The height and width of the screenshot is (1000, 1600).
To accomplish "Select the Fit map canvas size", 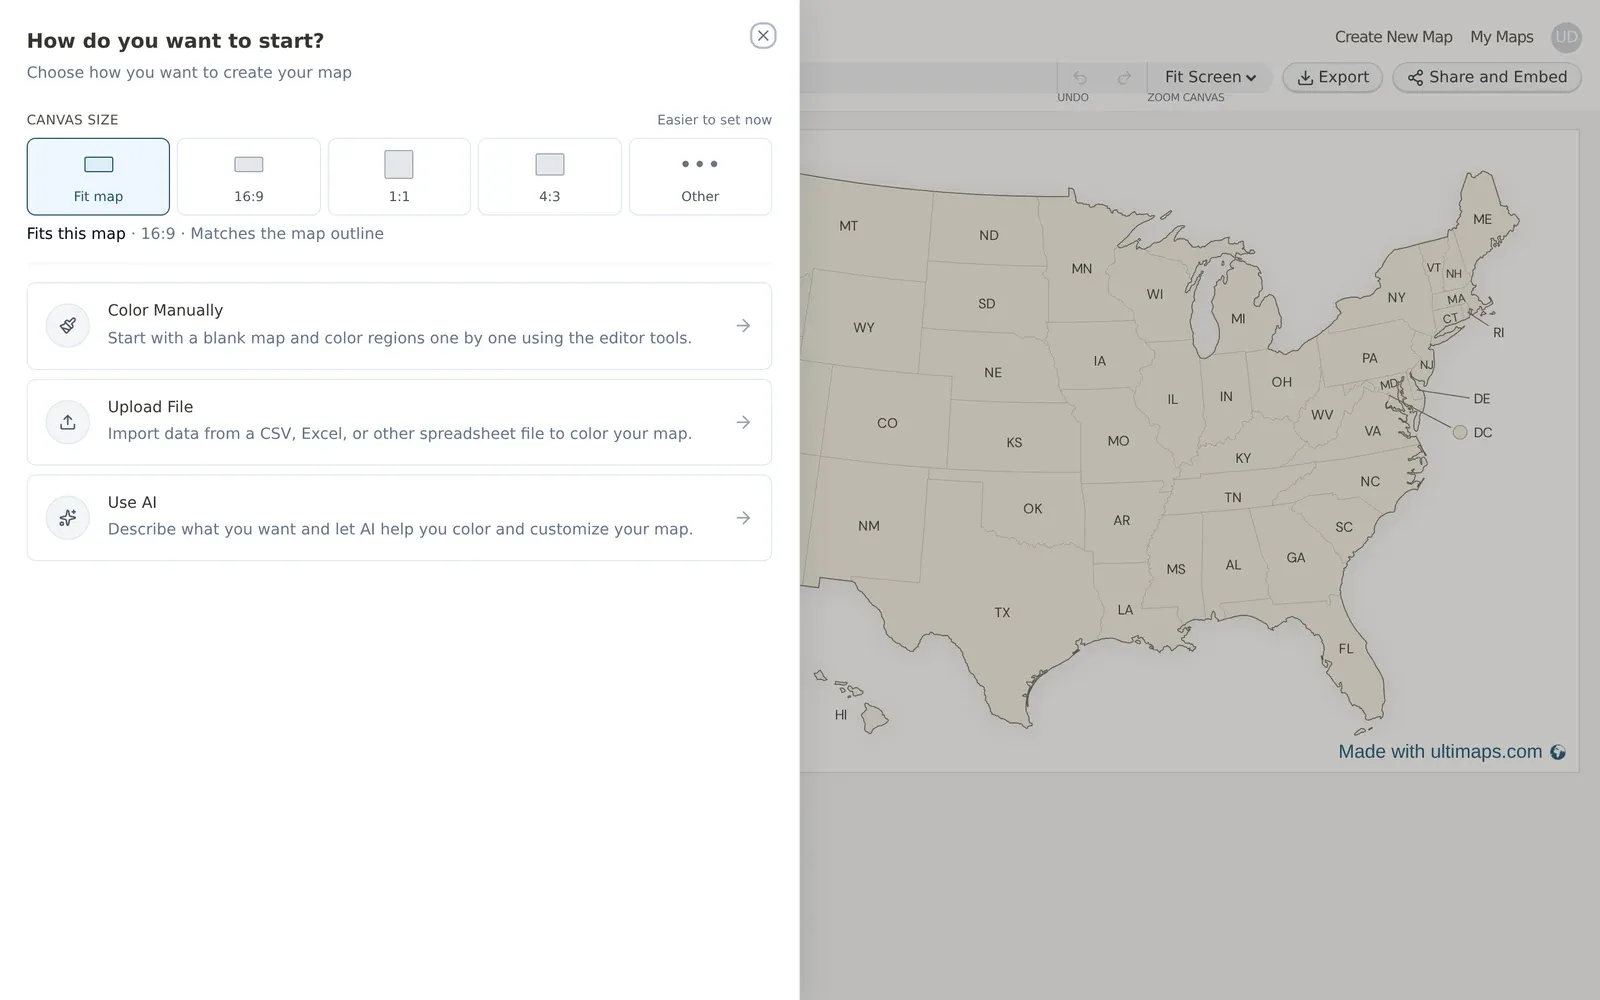I will [x=98, y=176].
